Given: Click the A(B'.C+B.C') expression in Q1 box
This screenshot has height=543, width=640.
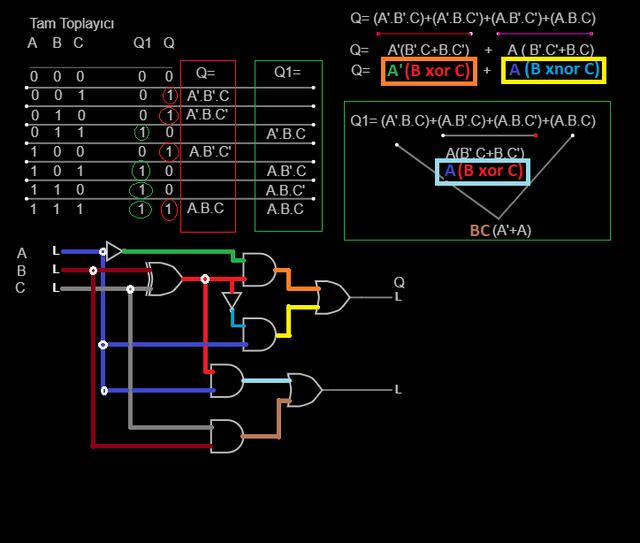Looking at the screenshot, I should pos(485,153).
